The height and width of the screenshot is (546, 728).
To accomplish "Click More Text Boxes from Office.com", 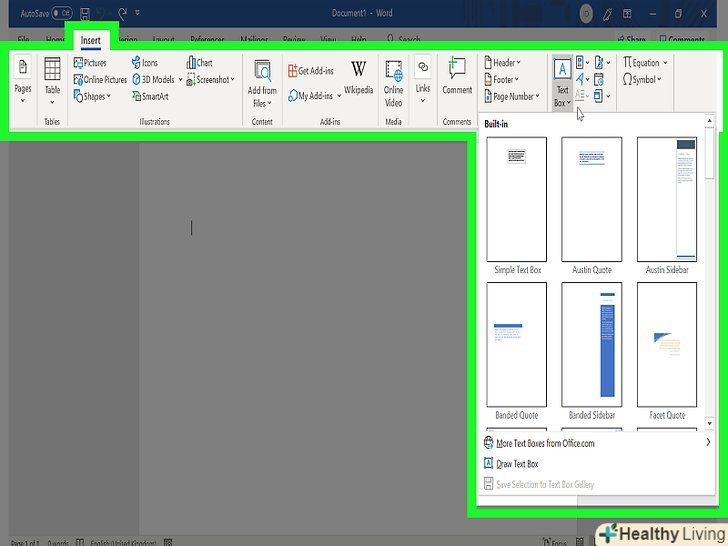I will pyautogui.click(x=597, y=443).
